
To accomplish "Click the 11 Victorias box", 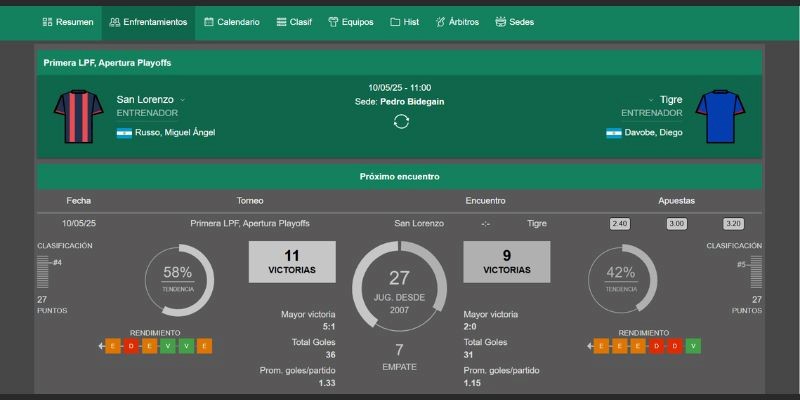I will click(x=292, y=262).
